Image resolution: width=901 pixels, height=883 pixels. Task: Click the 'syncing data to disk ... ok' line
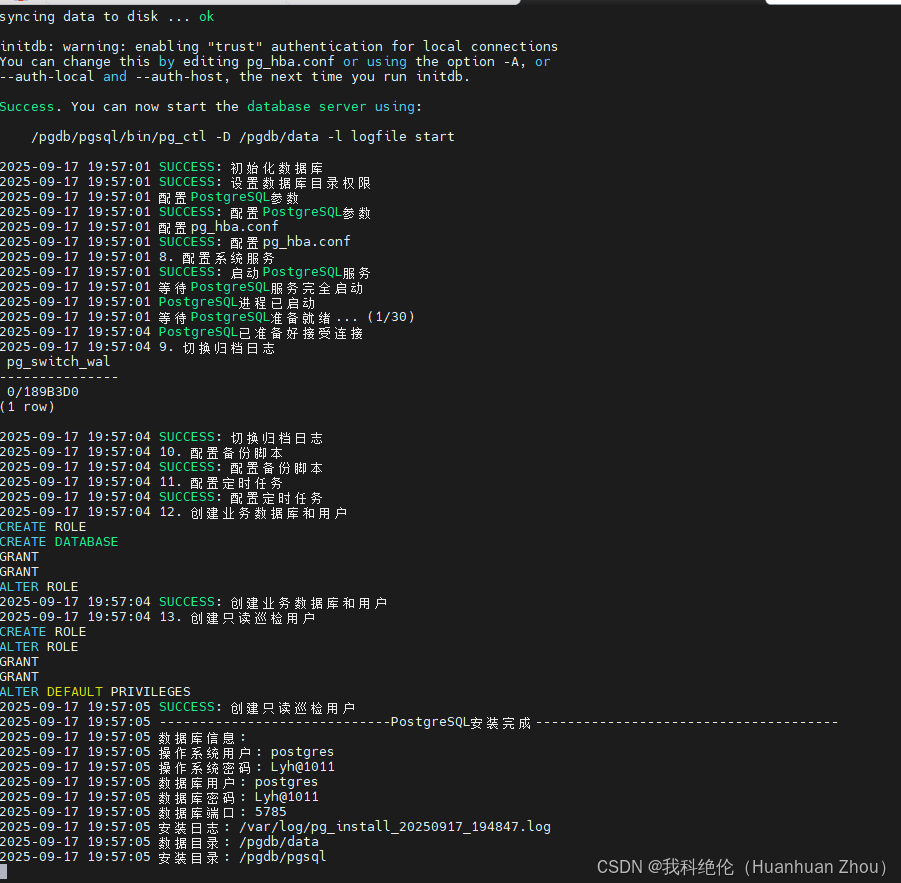107,17
